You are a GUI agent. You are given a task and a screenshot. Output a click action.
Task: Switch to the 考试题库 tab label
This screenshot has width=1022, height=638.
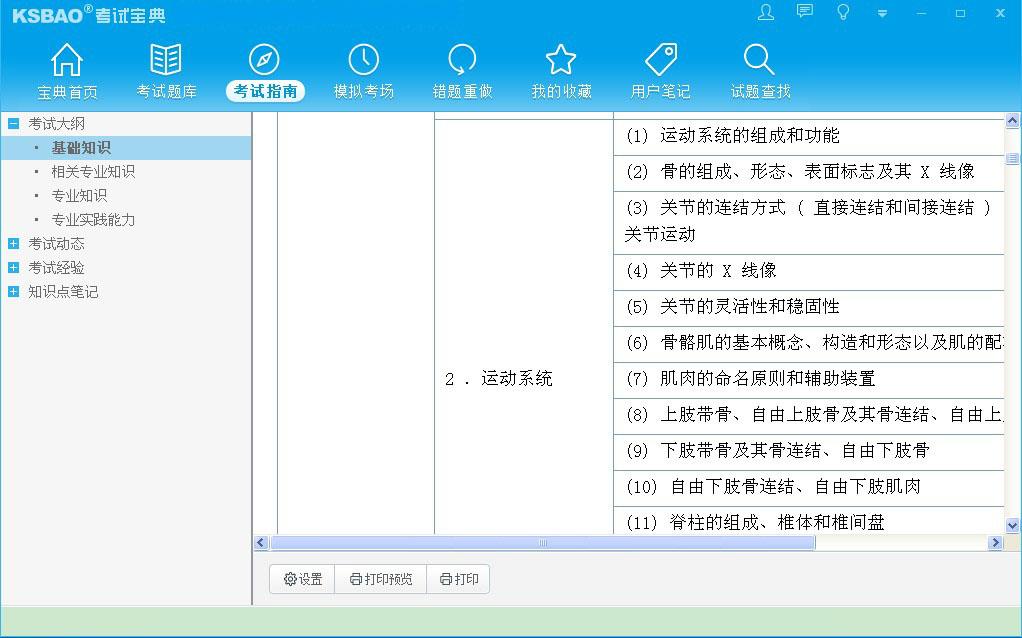(x=166, y=92)
